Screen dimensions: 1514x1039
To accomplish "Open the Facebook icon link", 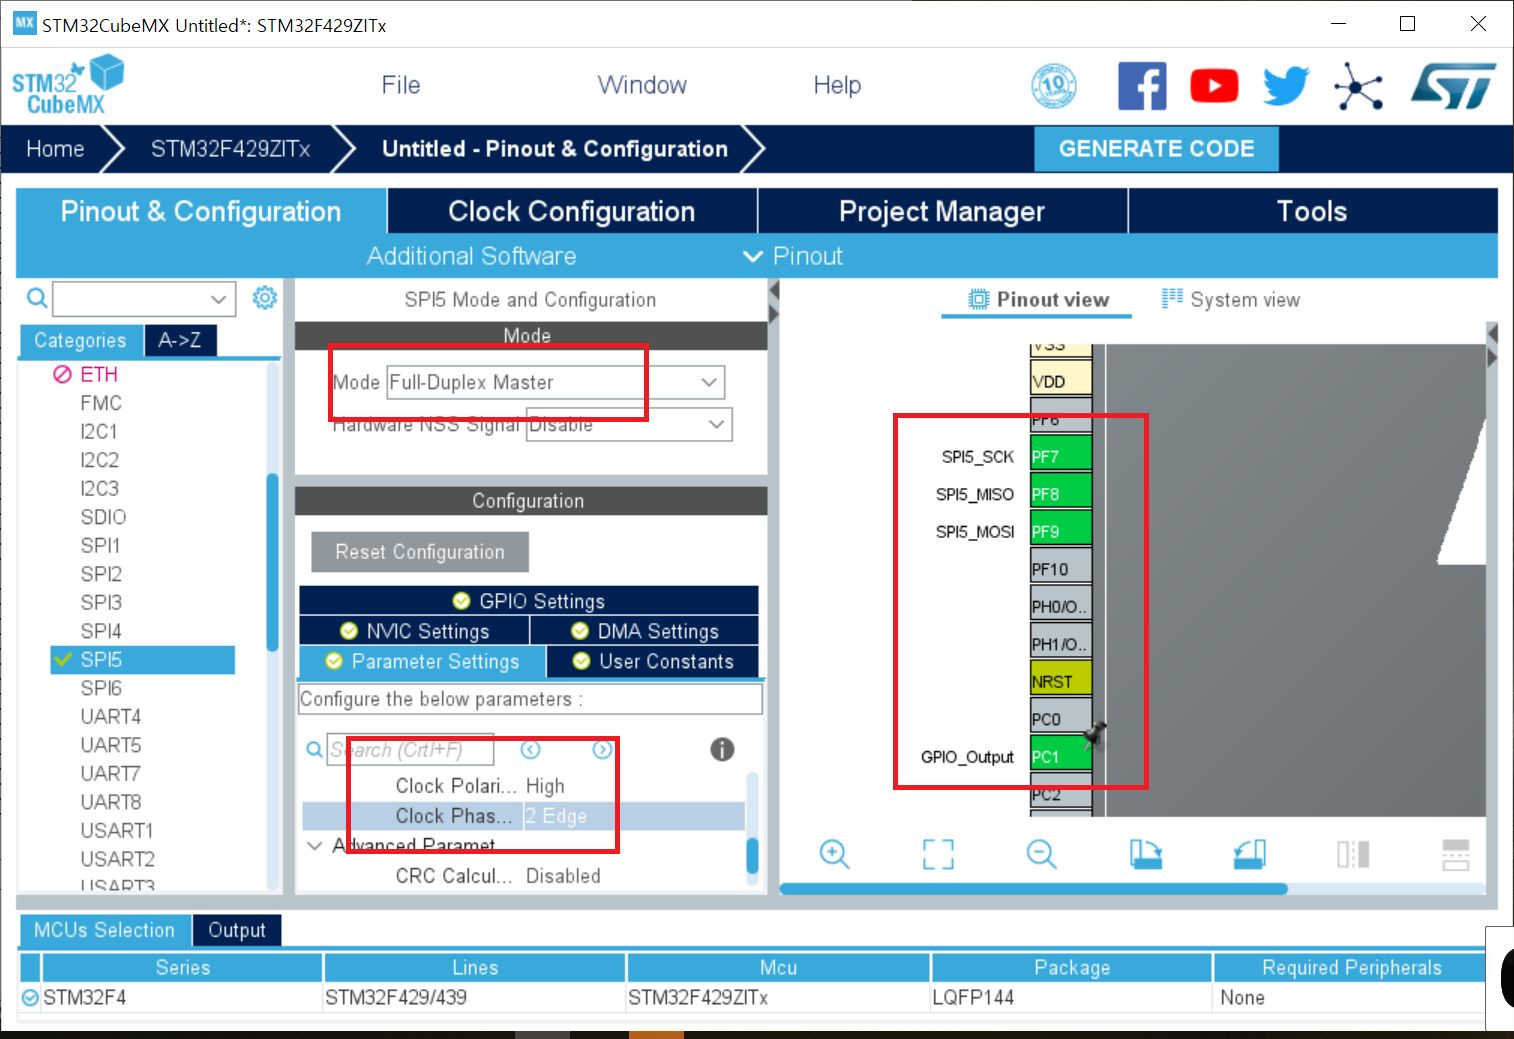I will pos(1142,86).
